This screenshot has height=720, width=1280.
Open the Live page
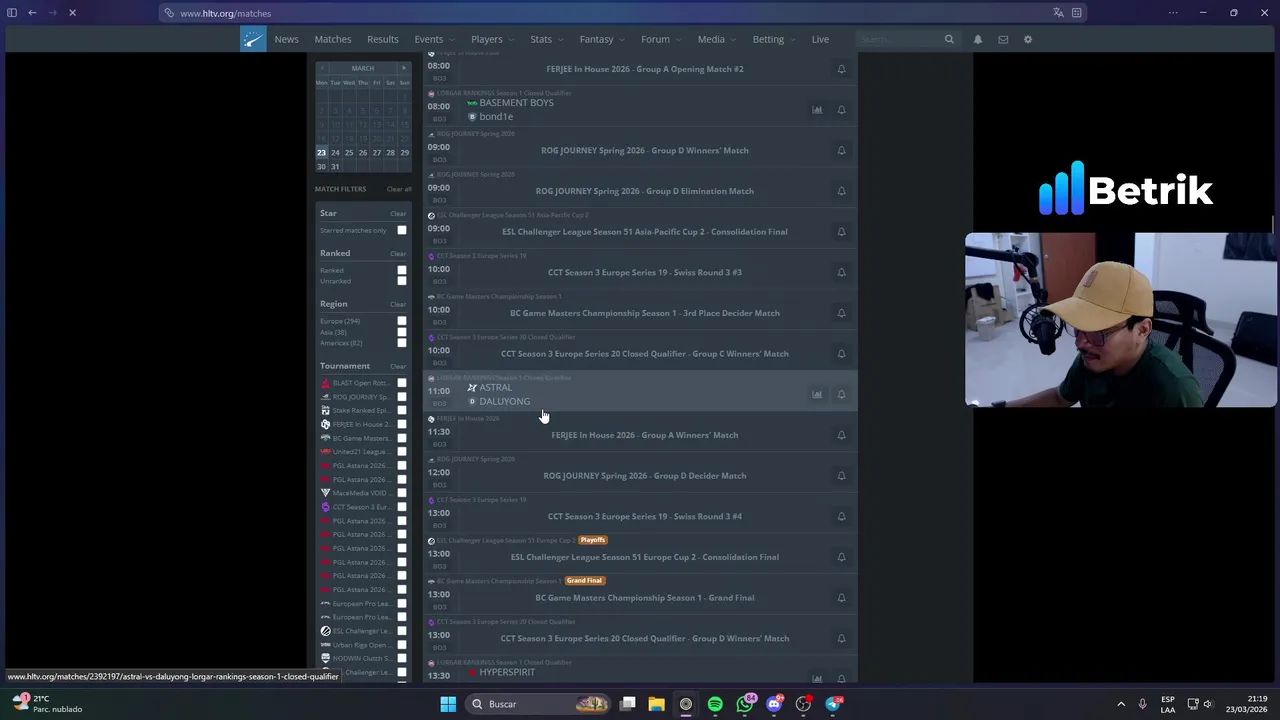point(820,39)
